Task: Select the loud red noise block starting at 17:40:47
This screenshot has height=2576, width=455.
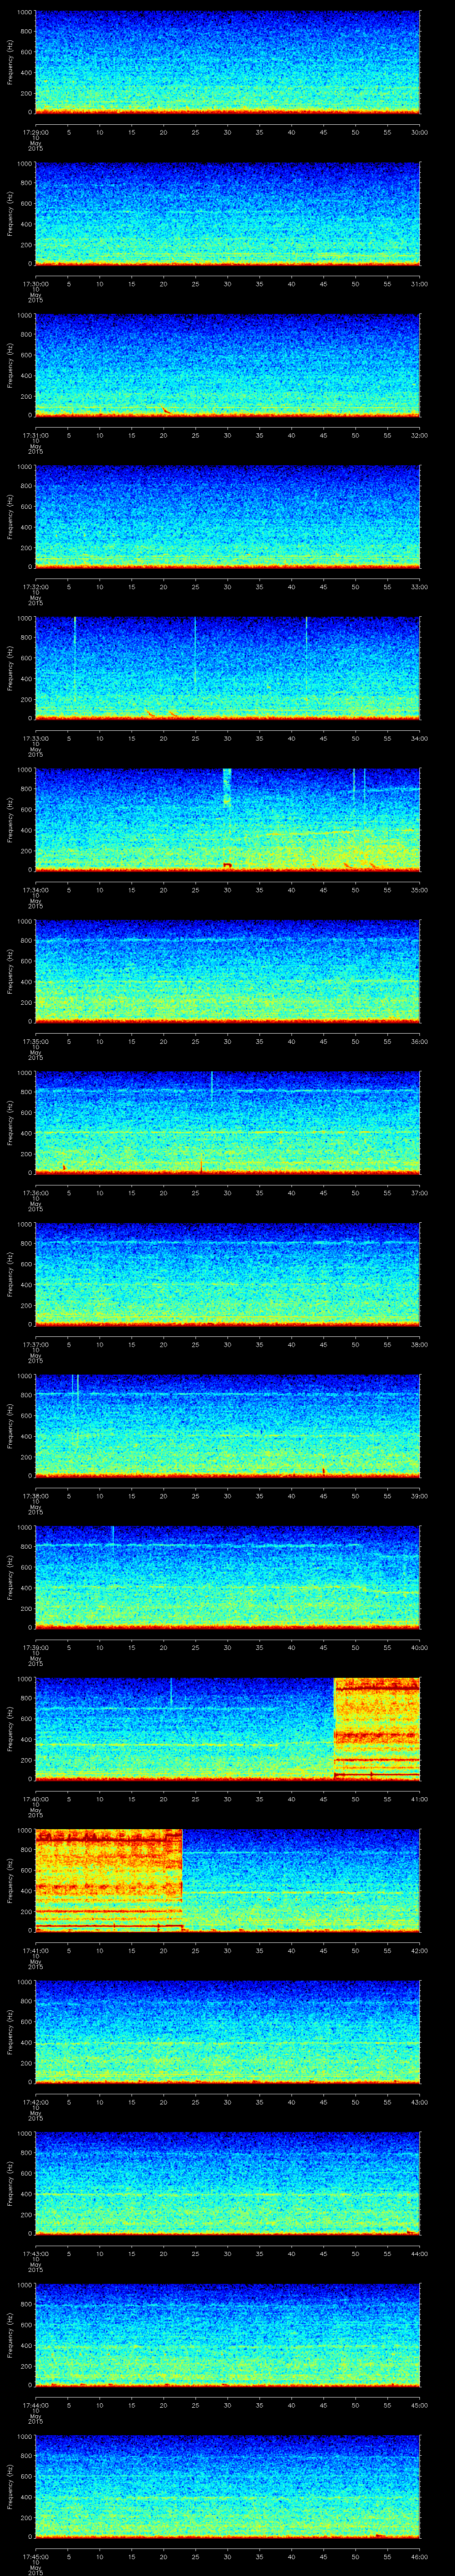Action: pos(377,1728)
